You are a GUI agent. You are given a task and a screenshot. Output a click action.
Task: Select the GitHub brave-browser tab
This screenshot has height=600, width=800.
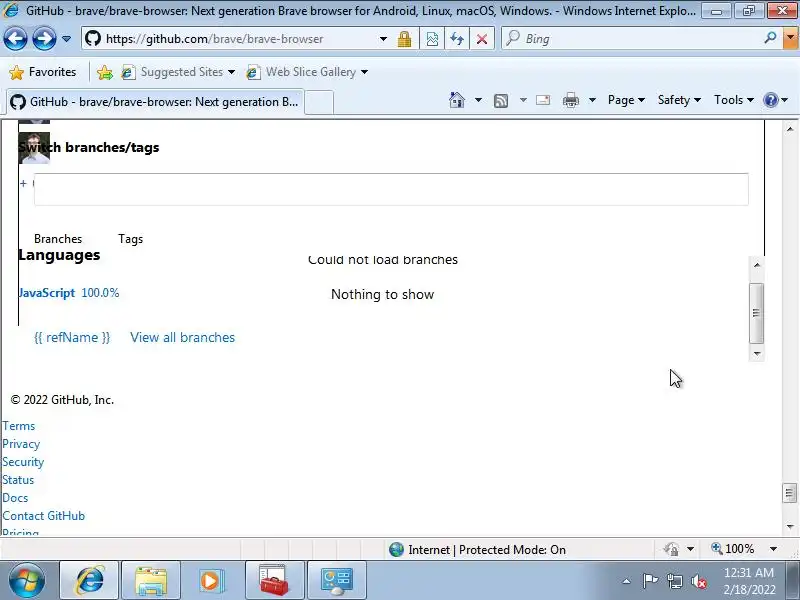155,102
